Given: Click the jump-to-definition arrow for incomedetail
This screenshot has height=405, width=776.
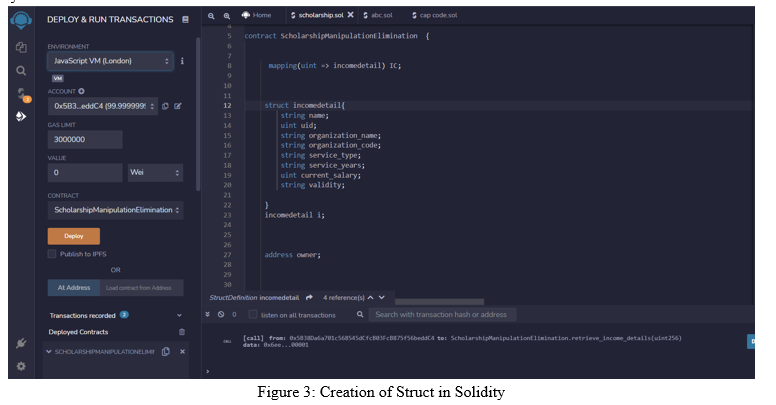Looking at the screenshot, I should [309, 298].
